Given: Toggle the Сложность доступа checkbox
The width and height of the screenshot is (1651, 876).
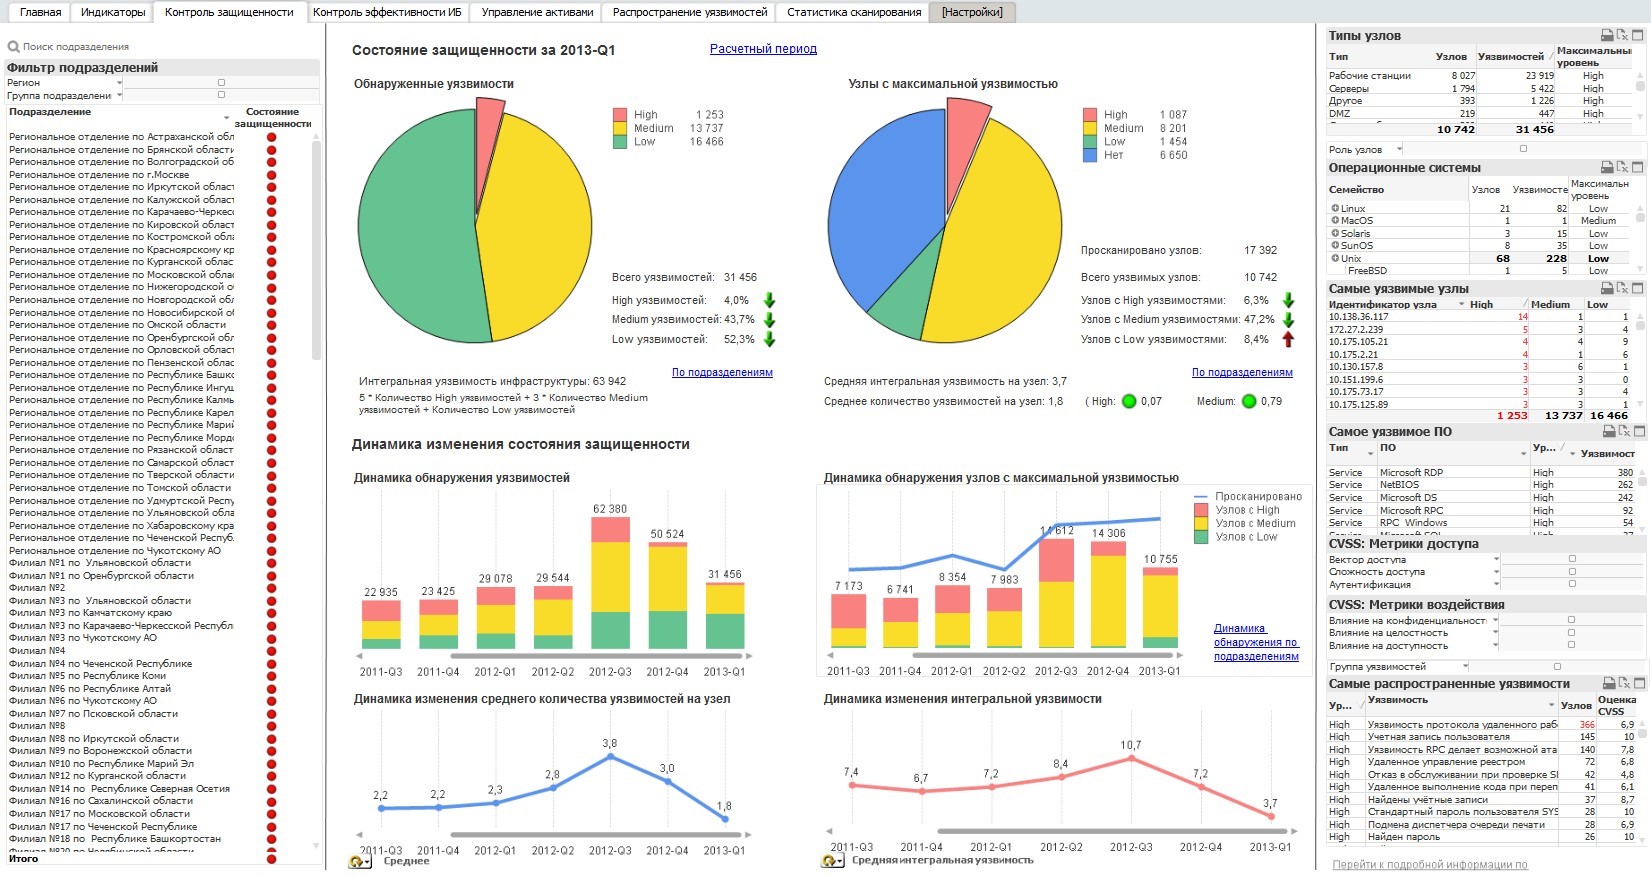Looking at the screenshot, I should 1572,571.
